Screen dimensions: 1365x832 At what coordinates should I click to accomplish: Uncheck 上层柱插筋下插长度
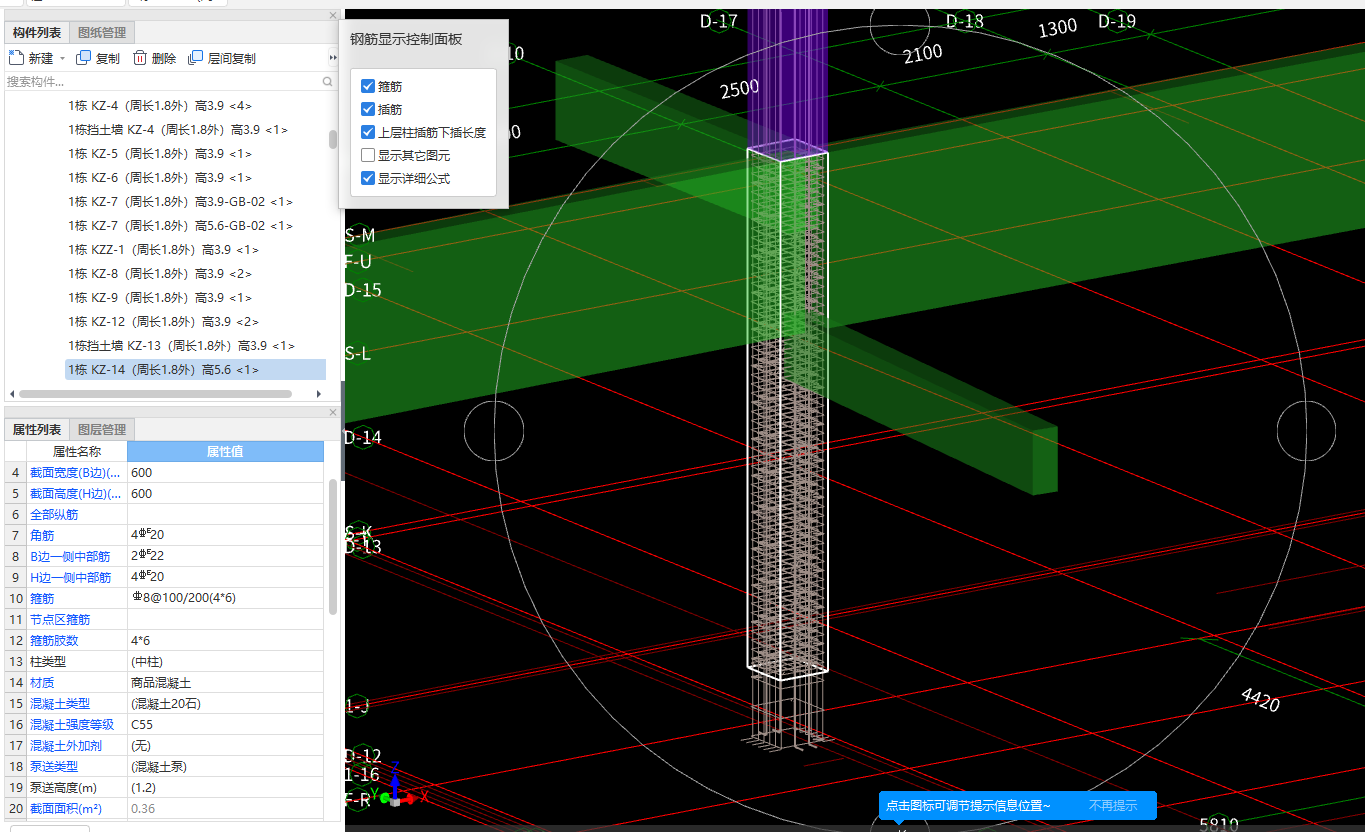(x=368, y=132)
